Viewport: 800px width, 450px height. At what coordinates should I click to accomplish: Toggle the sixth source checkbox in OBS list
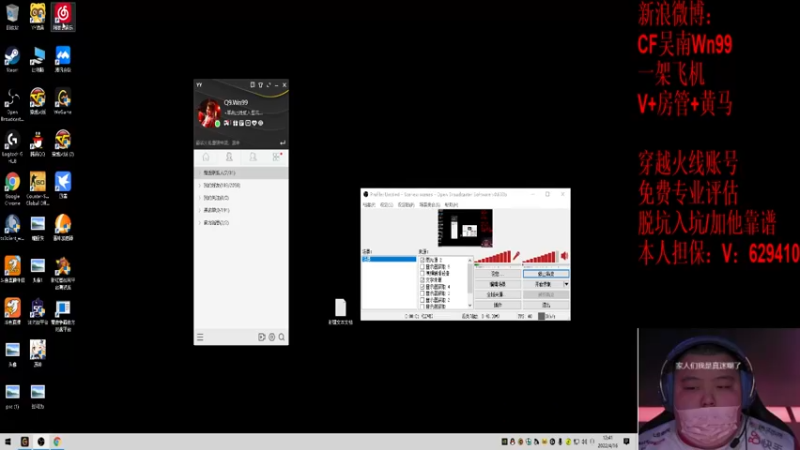[x=422, y=293]
